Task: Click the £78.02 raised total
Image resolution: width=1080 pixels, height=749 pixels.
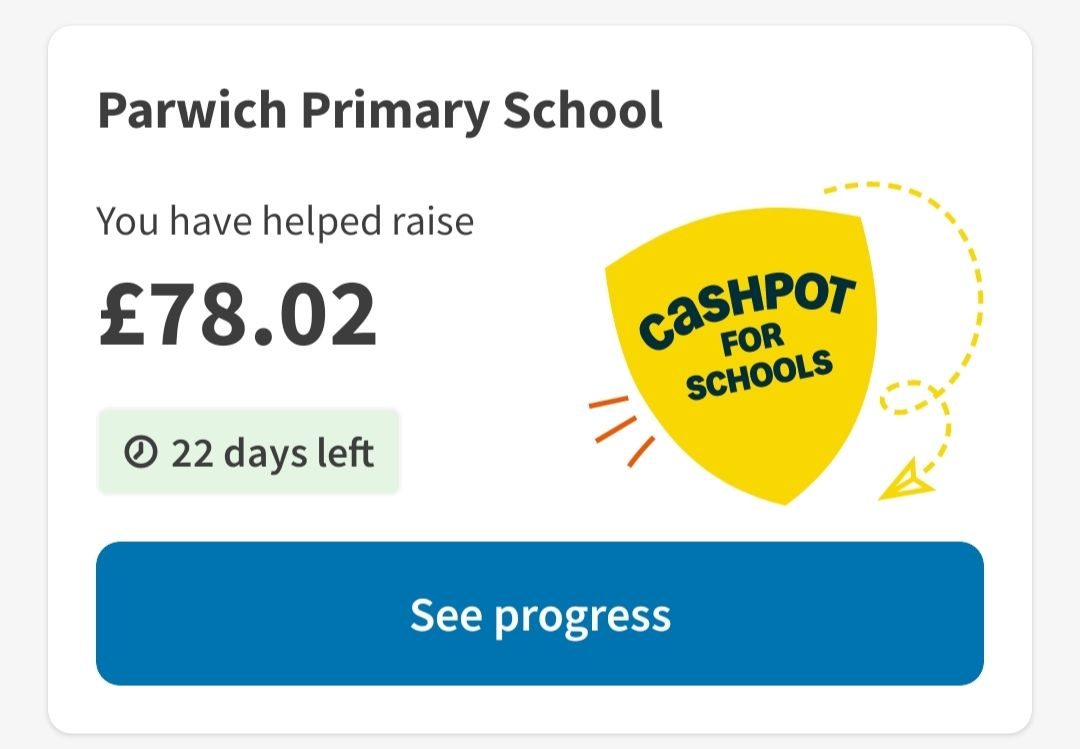Action: click(238, 313)
